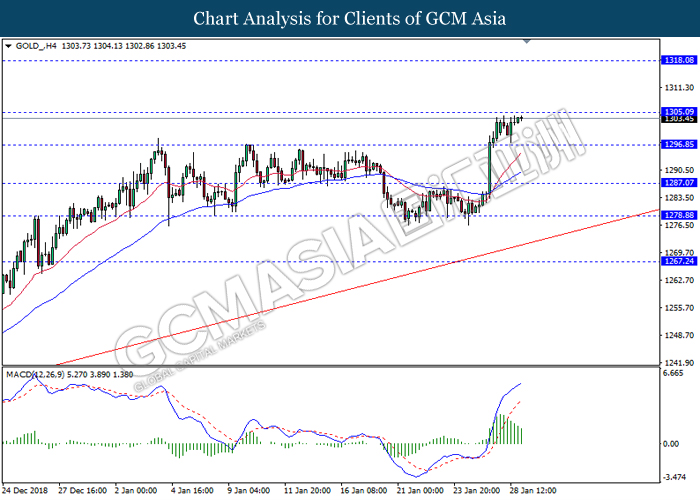The width and height of the screenshot is (700, 500).
Task: Click the 1283.50 price axis value
Action: tap(679, 198)
